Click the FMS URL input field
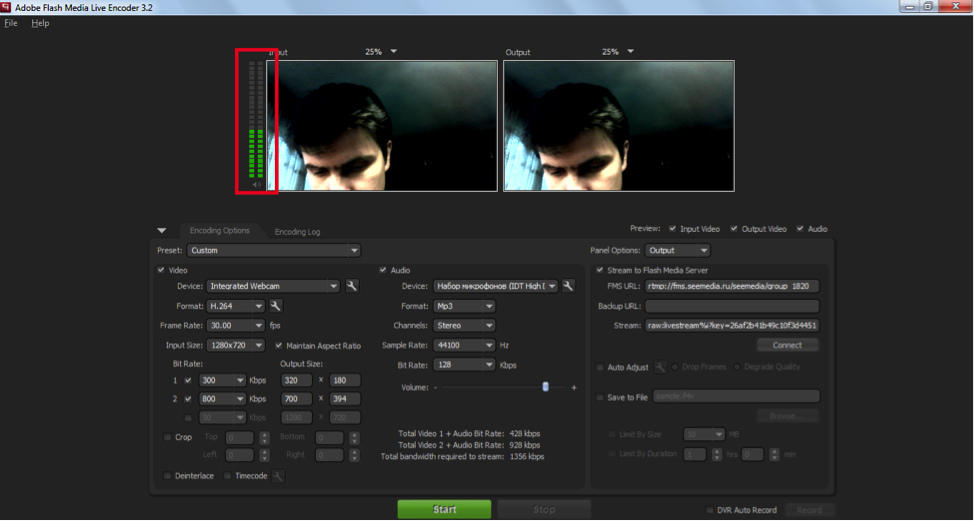Screen dimensions: 974x521 tap(732, 286)
